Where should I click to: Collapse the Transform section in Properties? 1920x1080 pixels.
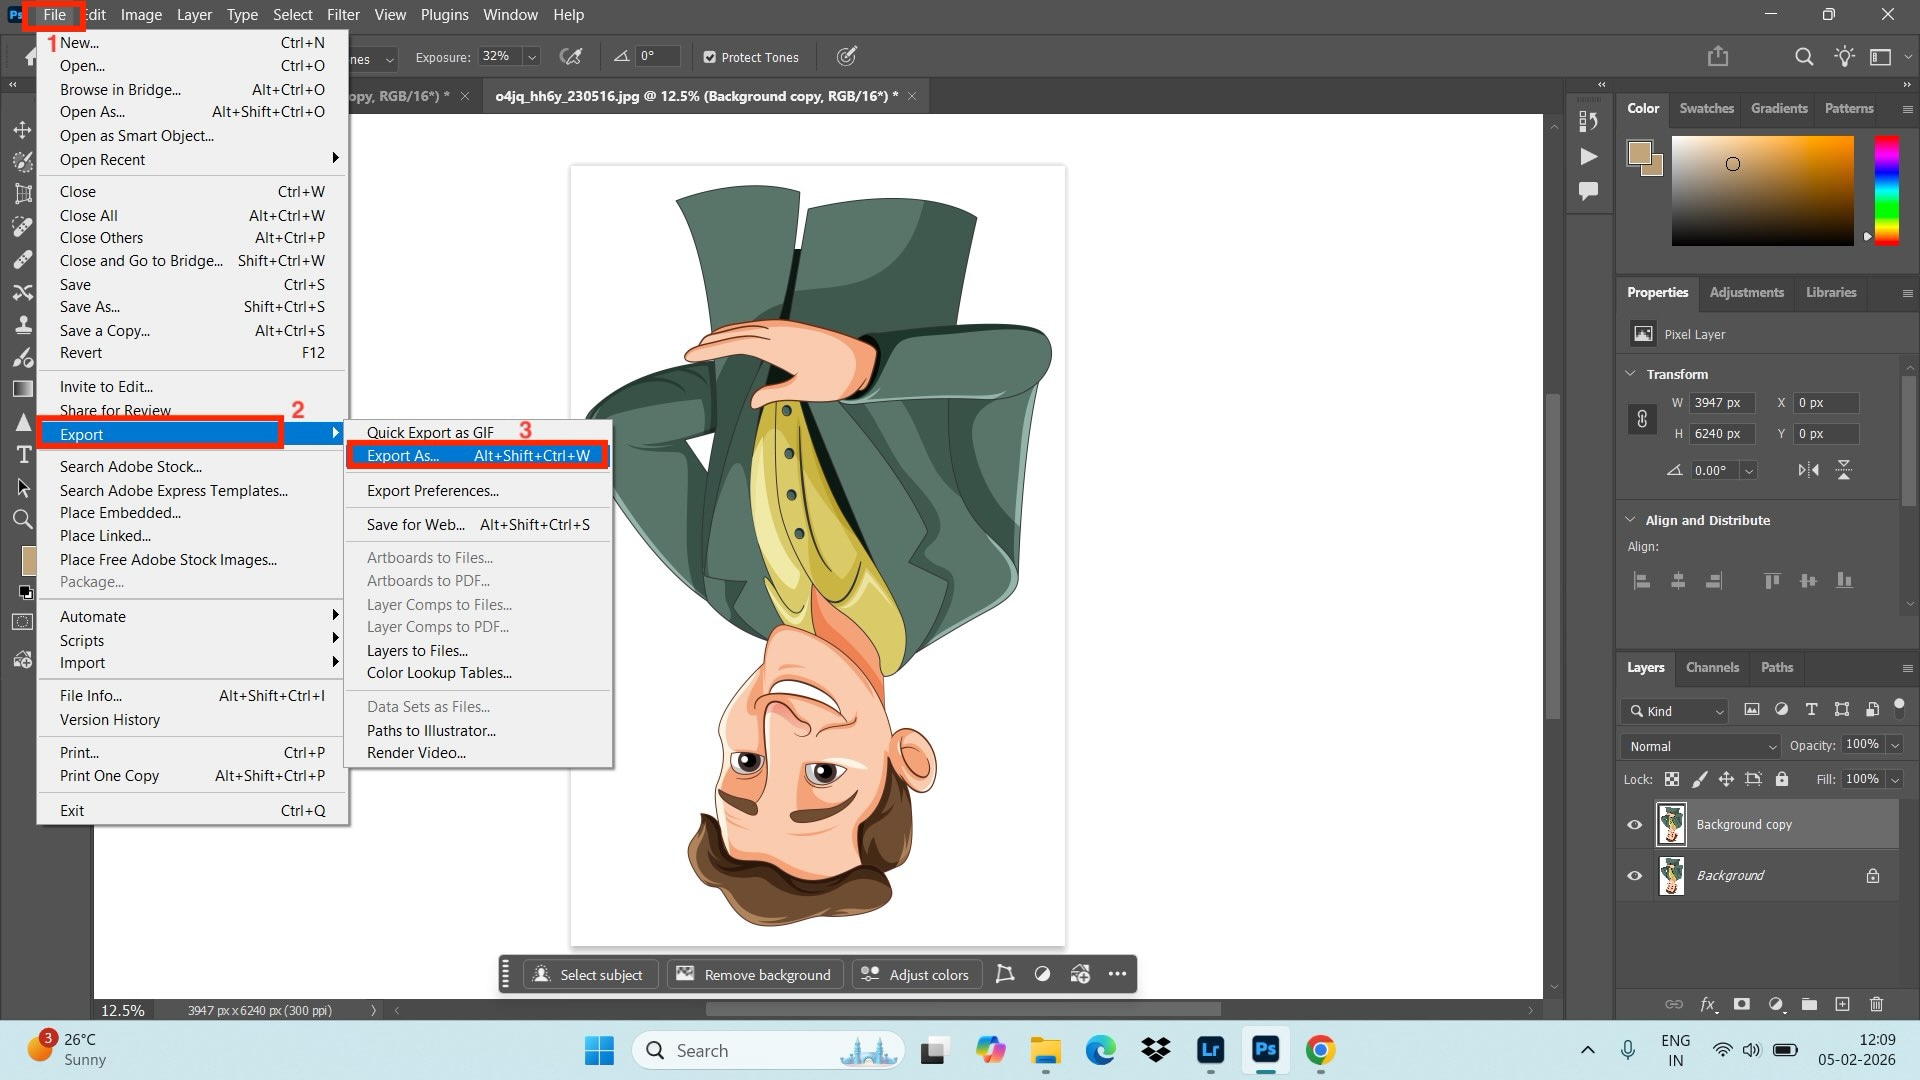(x=1630, y=373)
